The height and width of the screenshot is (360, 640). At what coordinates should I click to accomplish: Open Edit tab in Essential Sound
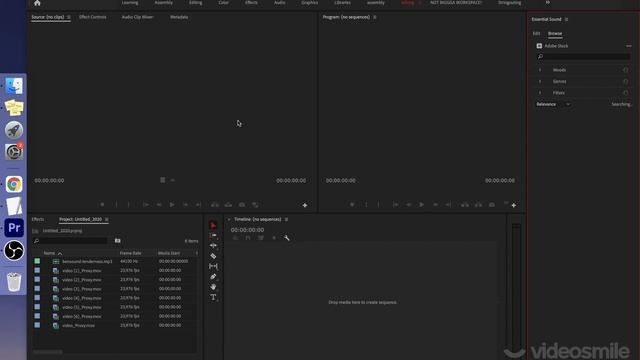click(536, 33)
